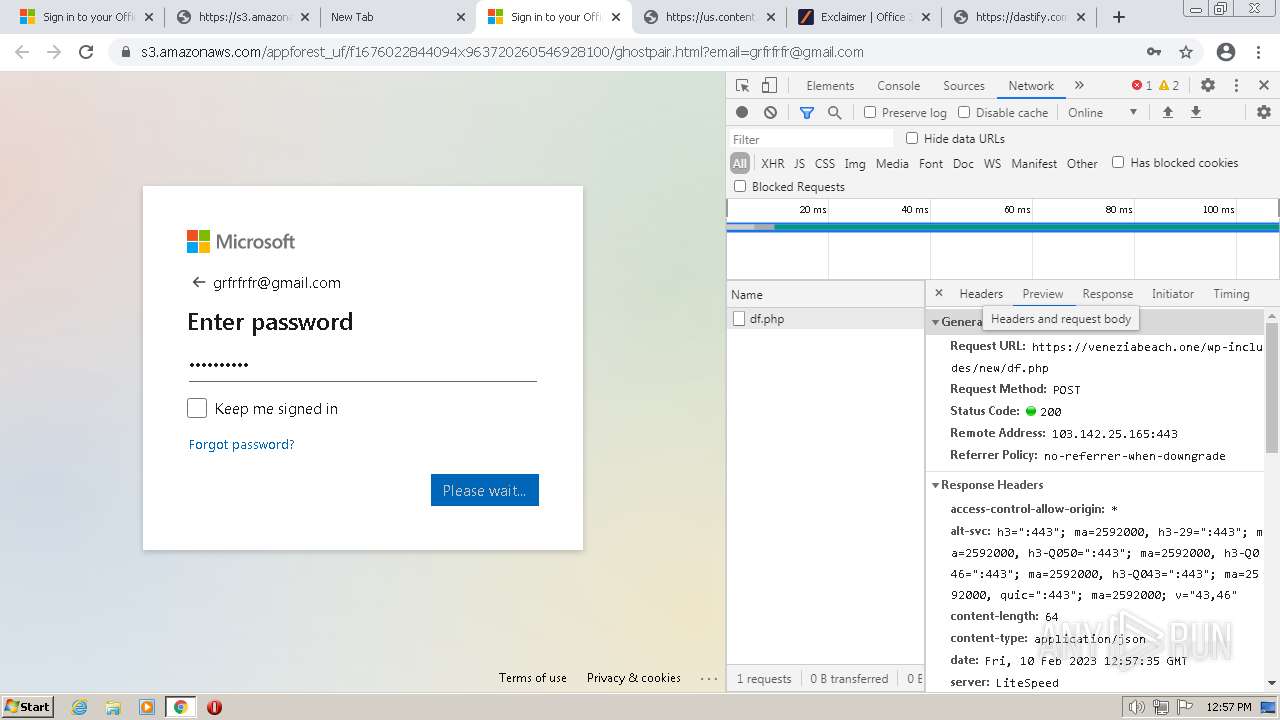Select the df.php request row
The width and height of the screenshot is (1280, 720).
click(x=826, y=319)
